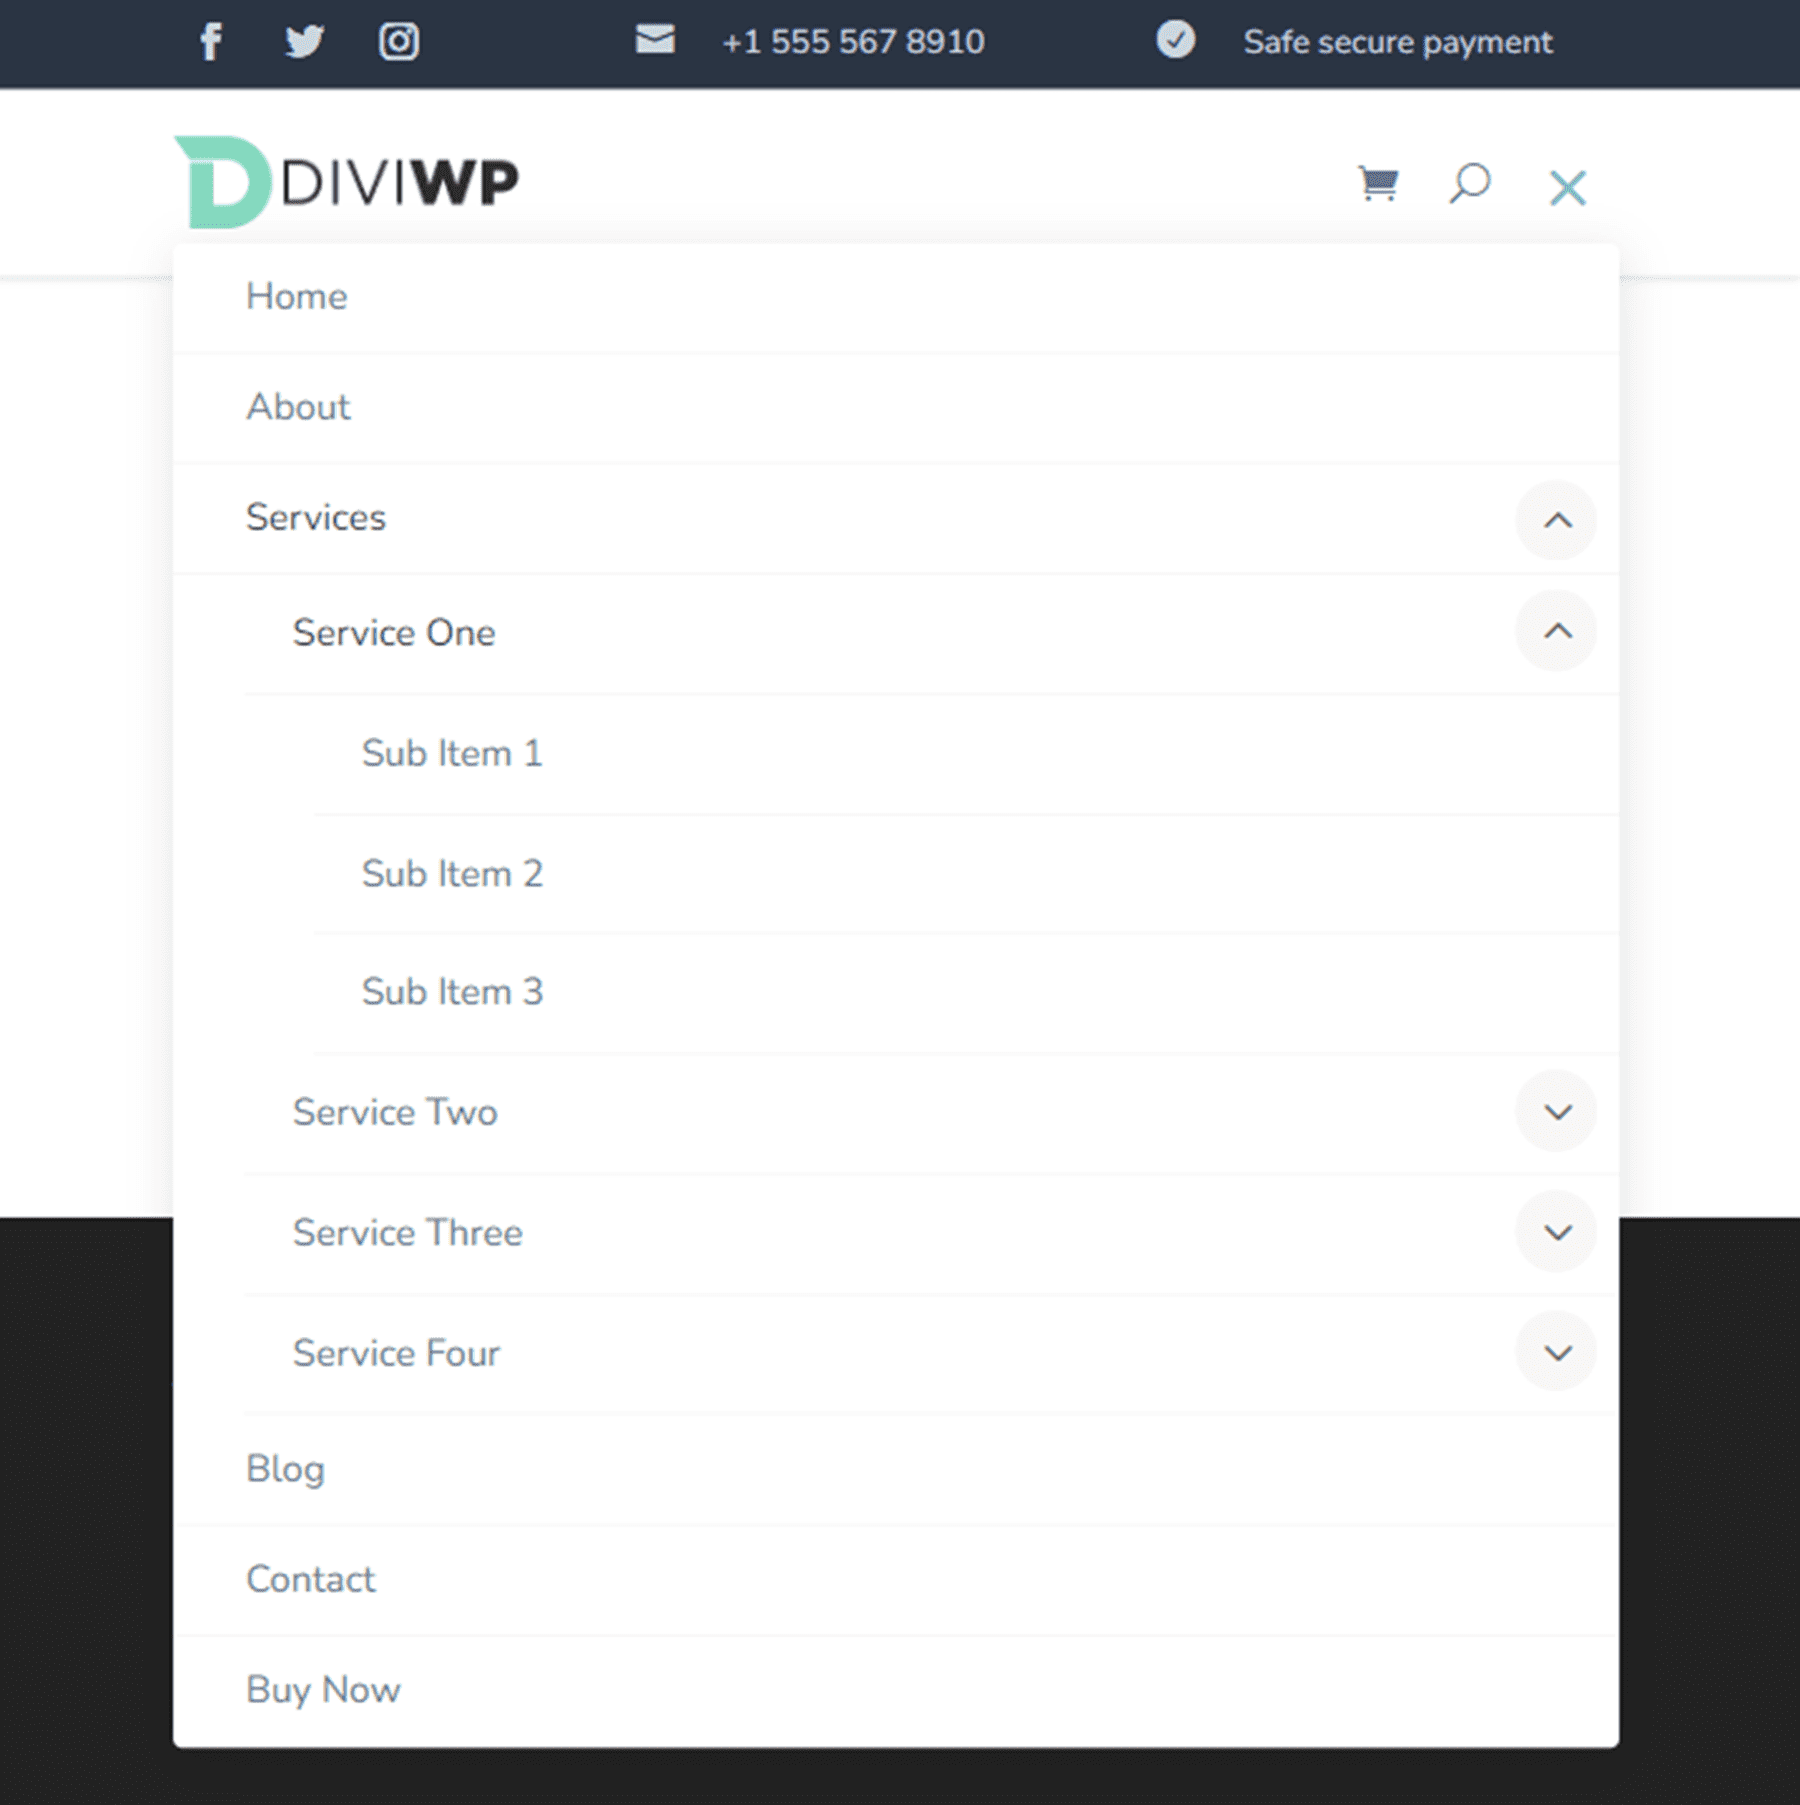The height and width of the screenshot is (1805, 1800).
Task: Click the Buy Now link
Action: coord(322,1690)
